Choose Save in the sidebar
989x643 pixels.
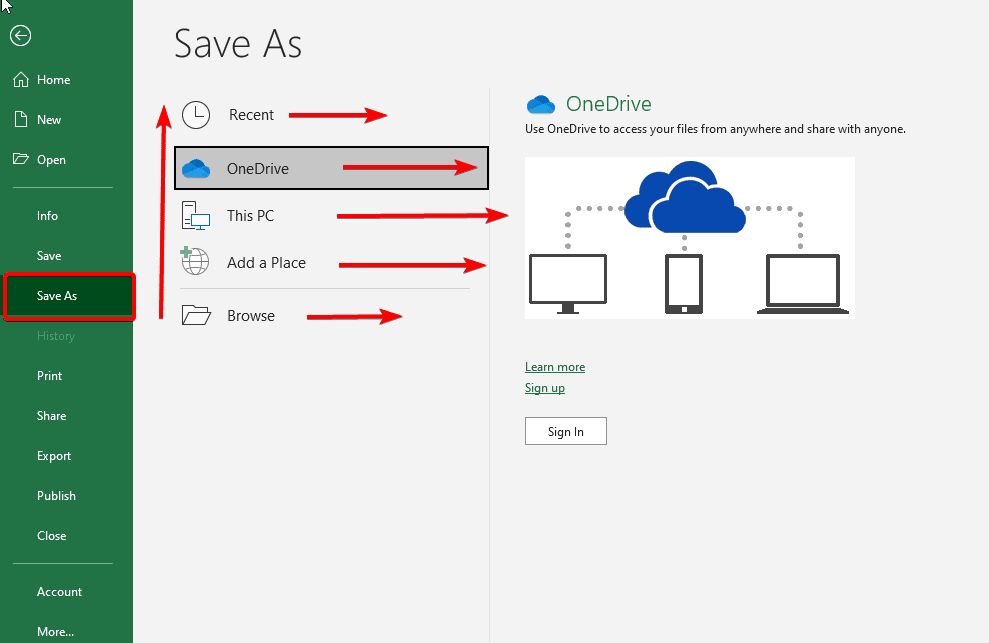[66, 256]
